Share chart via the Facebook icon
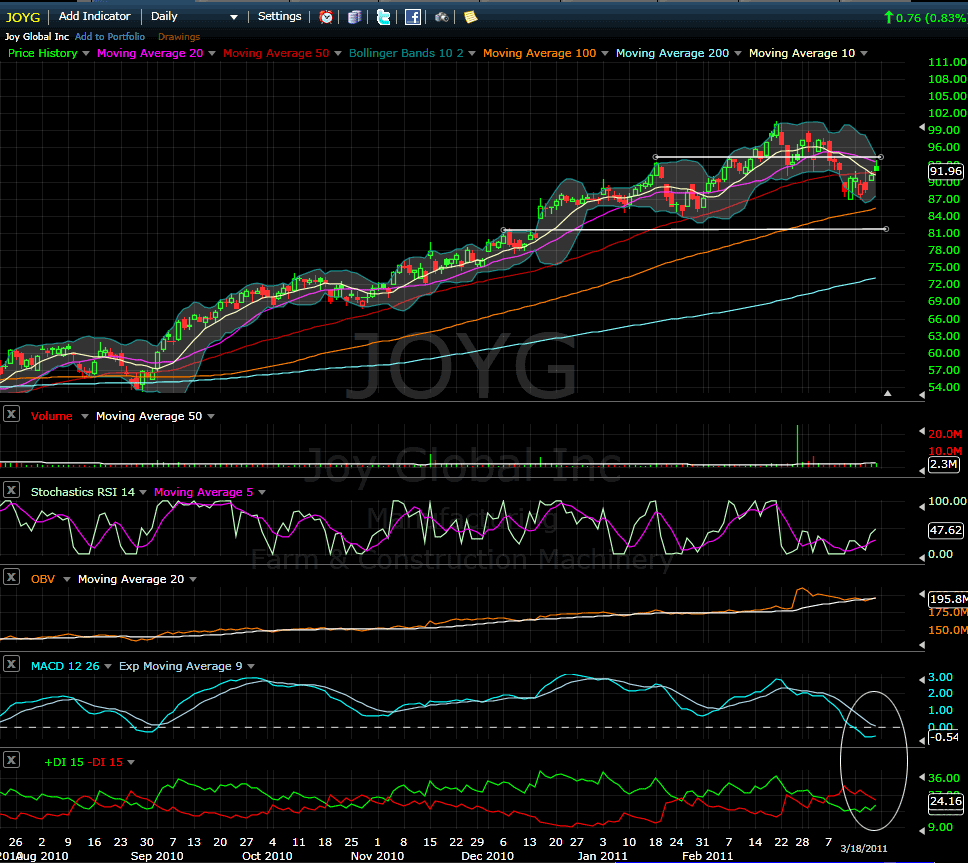 pyautogui.click(x=412, y=17)
